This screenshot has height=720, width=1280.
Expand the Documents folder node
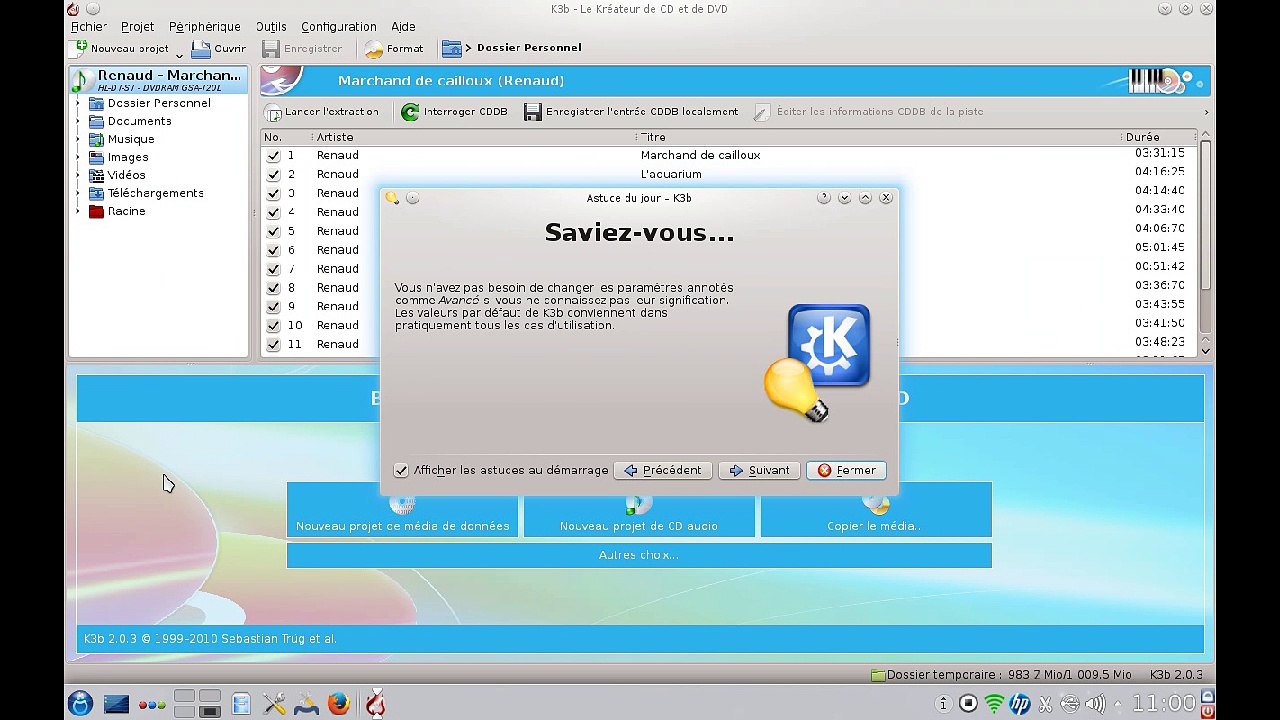point(78,121)
